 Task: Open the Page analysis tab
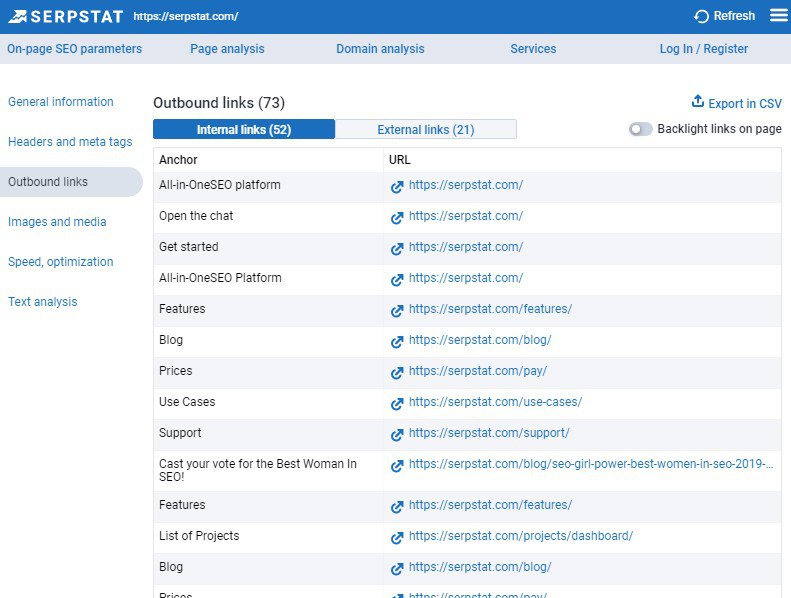[x=227, y=49]
